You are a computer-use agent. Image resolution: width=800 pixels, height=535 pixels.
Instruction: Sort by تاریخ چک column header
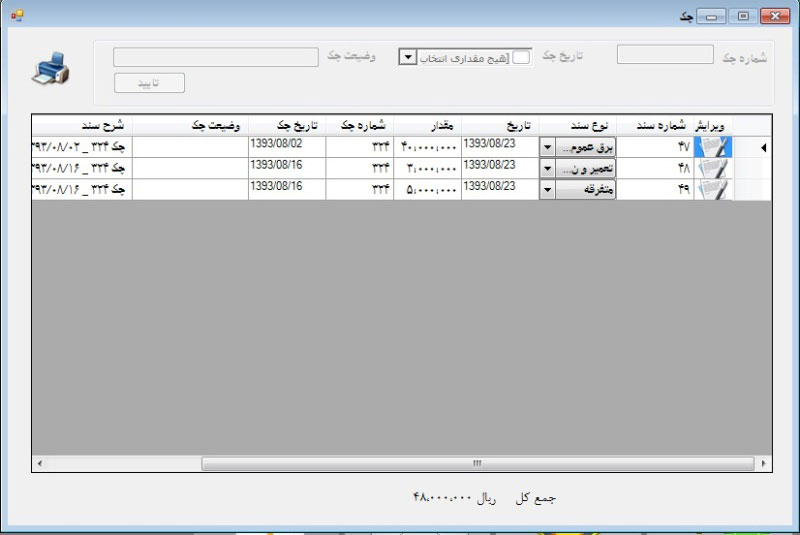click(287, 125)
